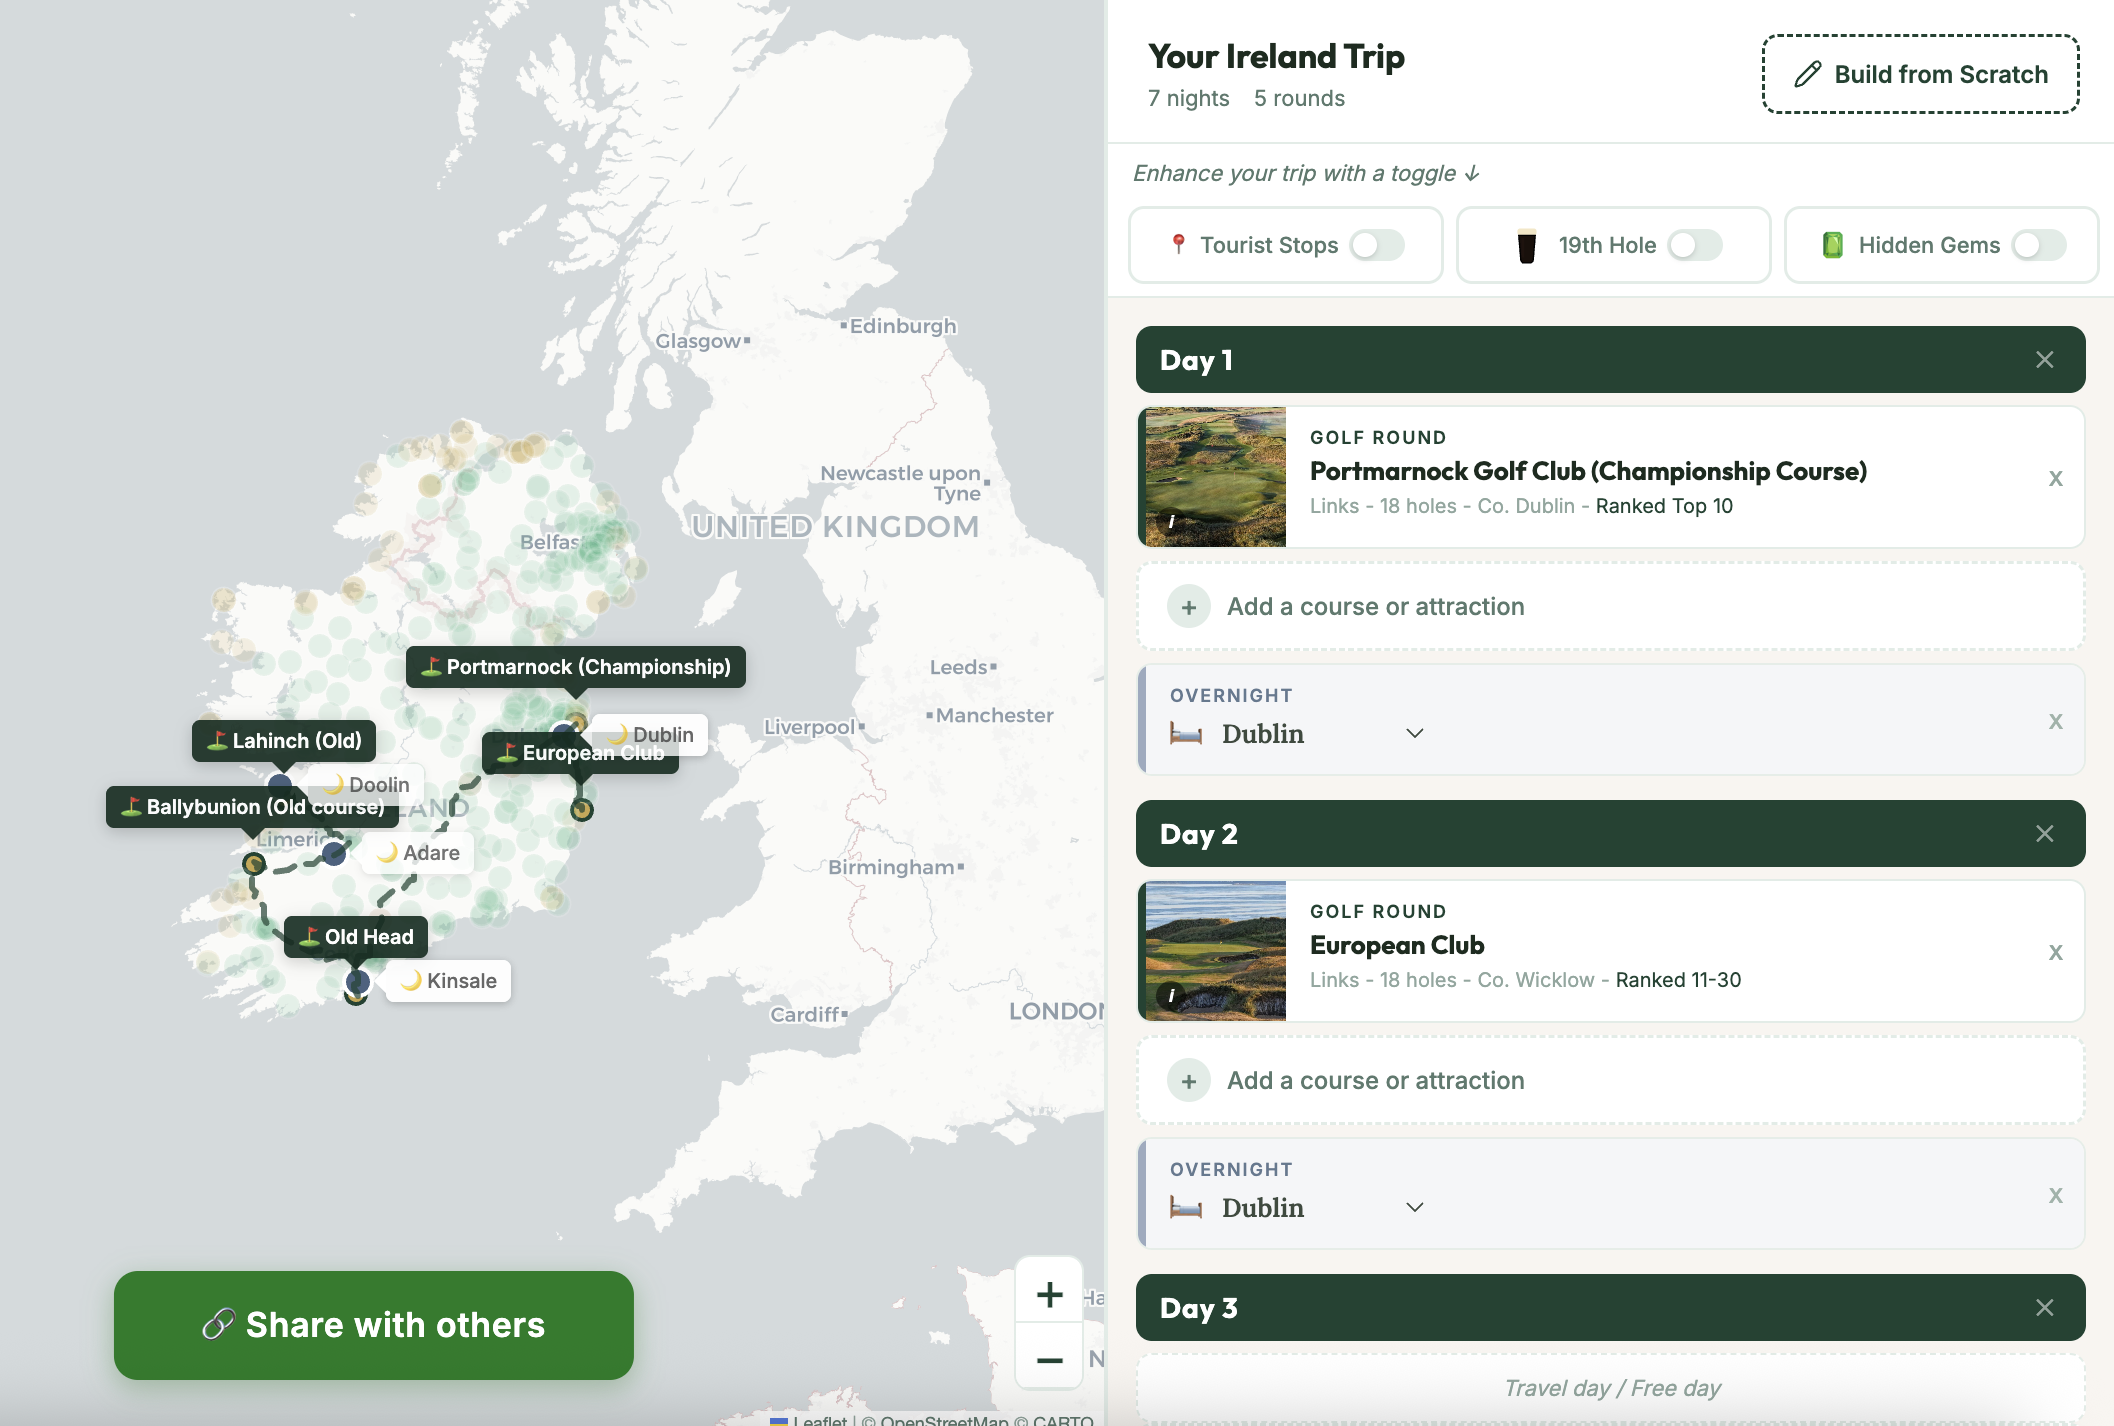Click info icon on Portmarnock thumbnail
Screen dimensions: 2114x1426
point(1171,521)
